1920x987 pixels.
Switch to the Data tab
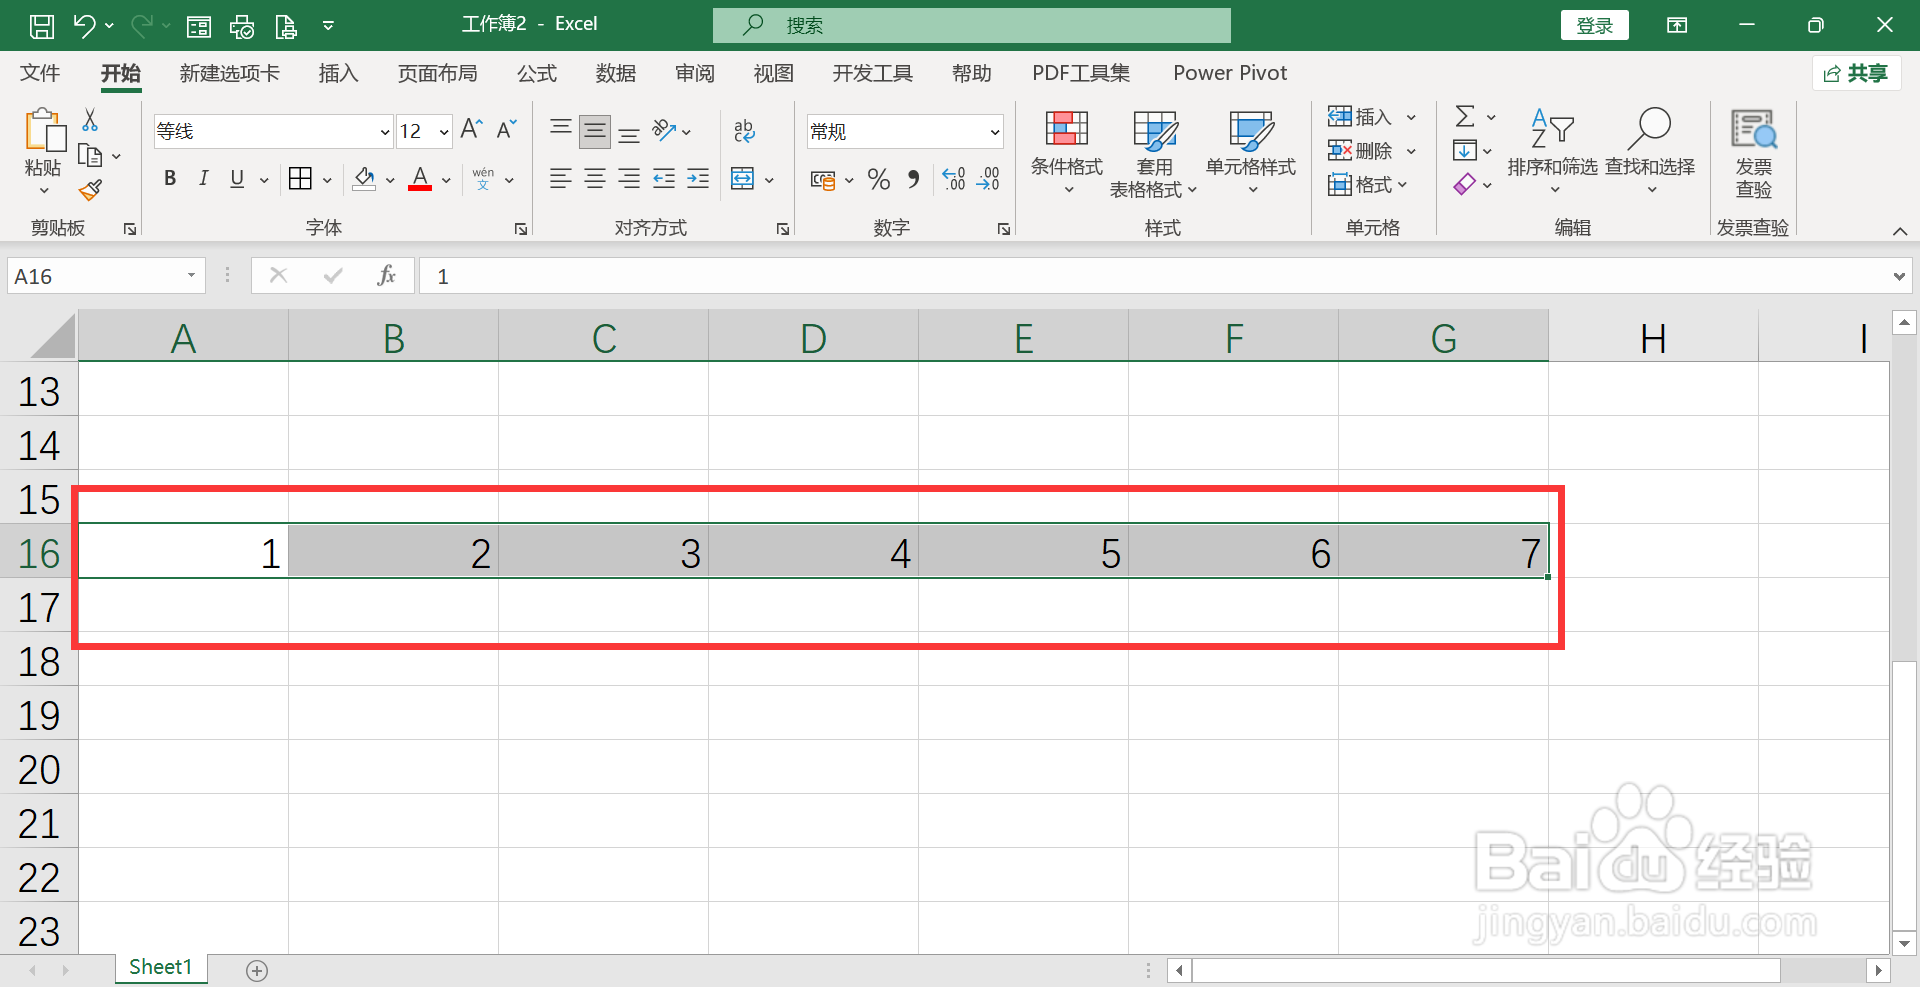pos(616,73)
